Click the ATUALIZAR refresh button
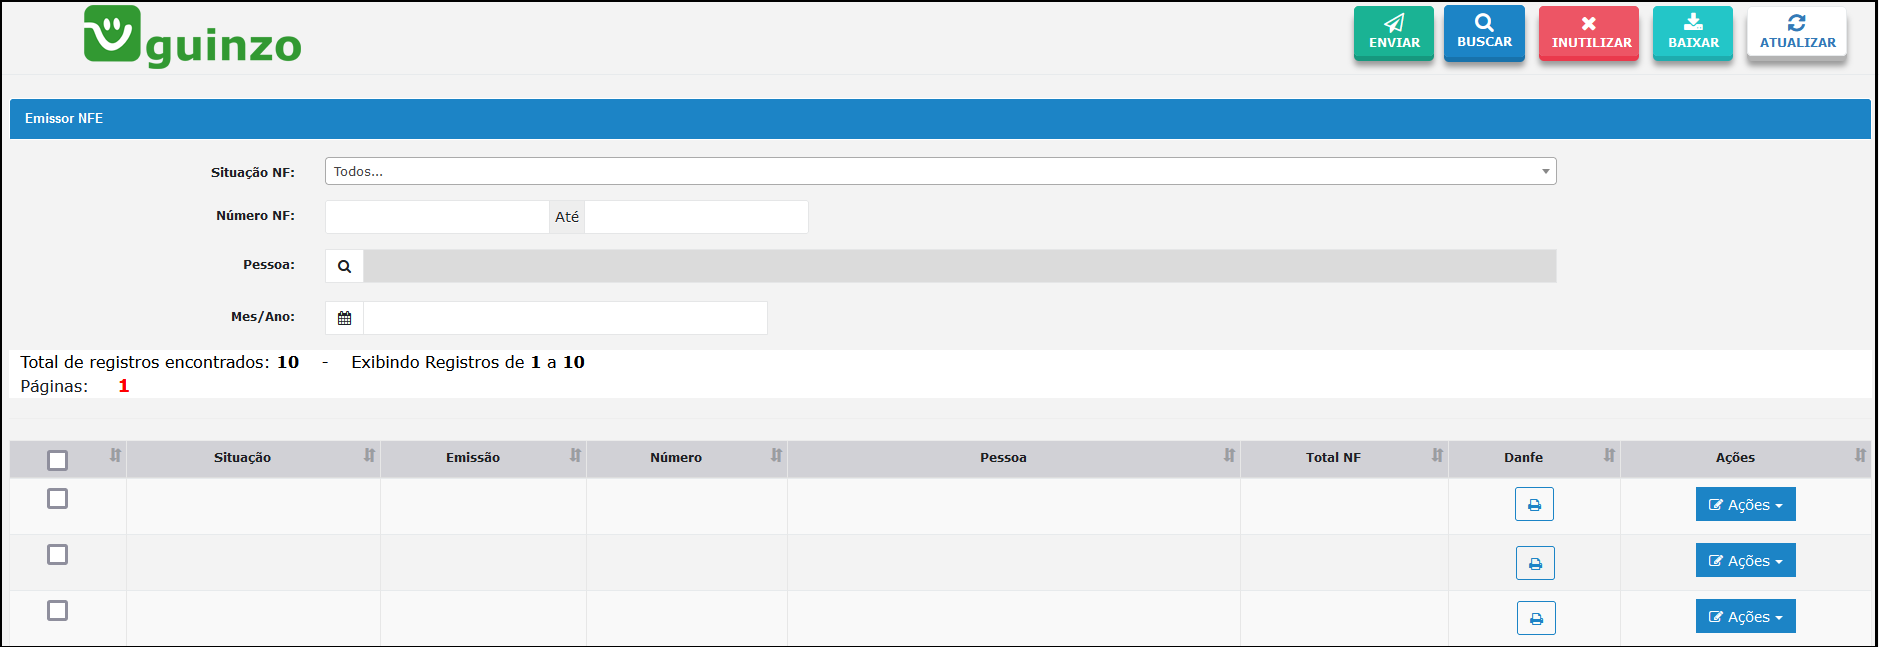 click(x=1797, y=33)
